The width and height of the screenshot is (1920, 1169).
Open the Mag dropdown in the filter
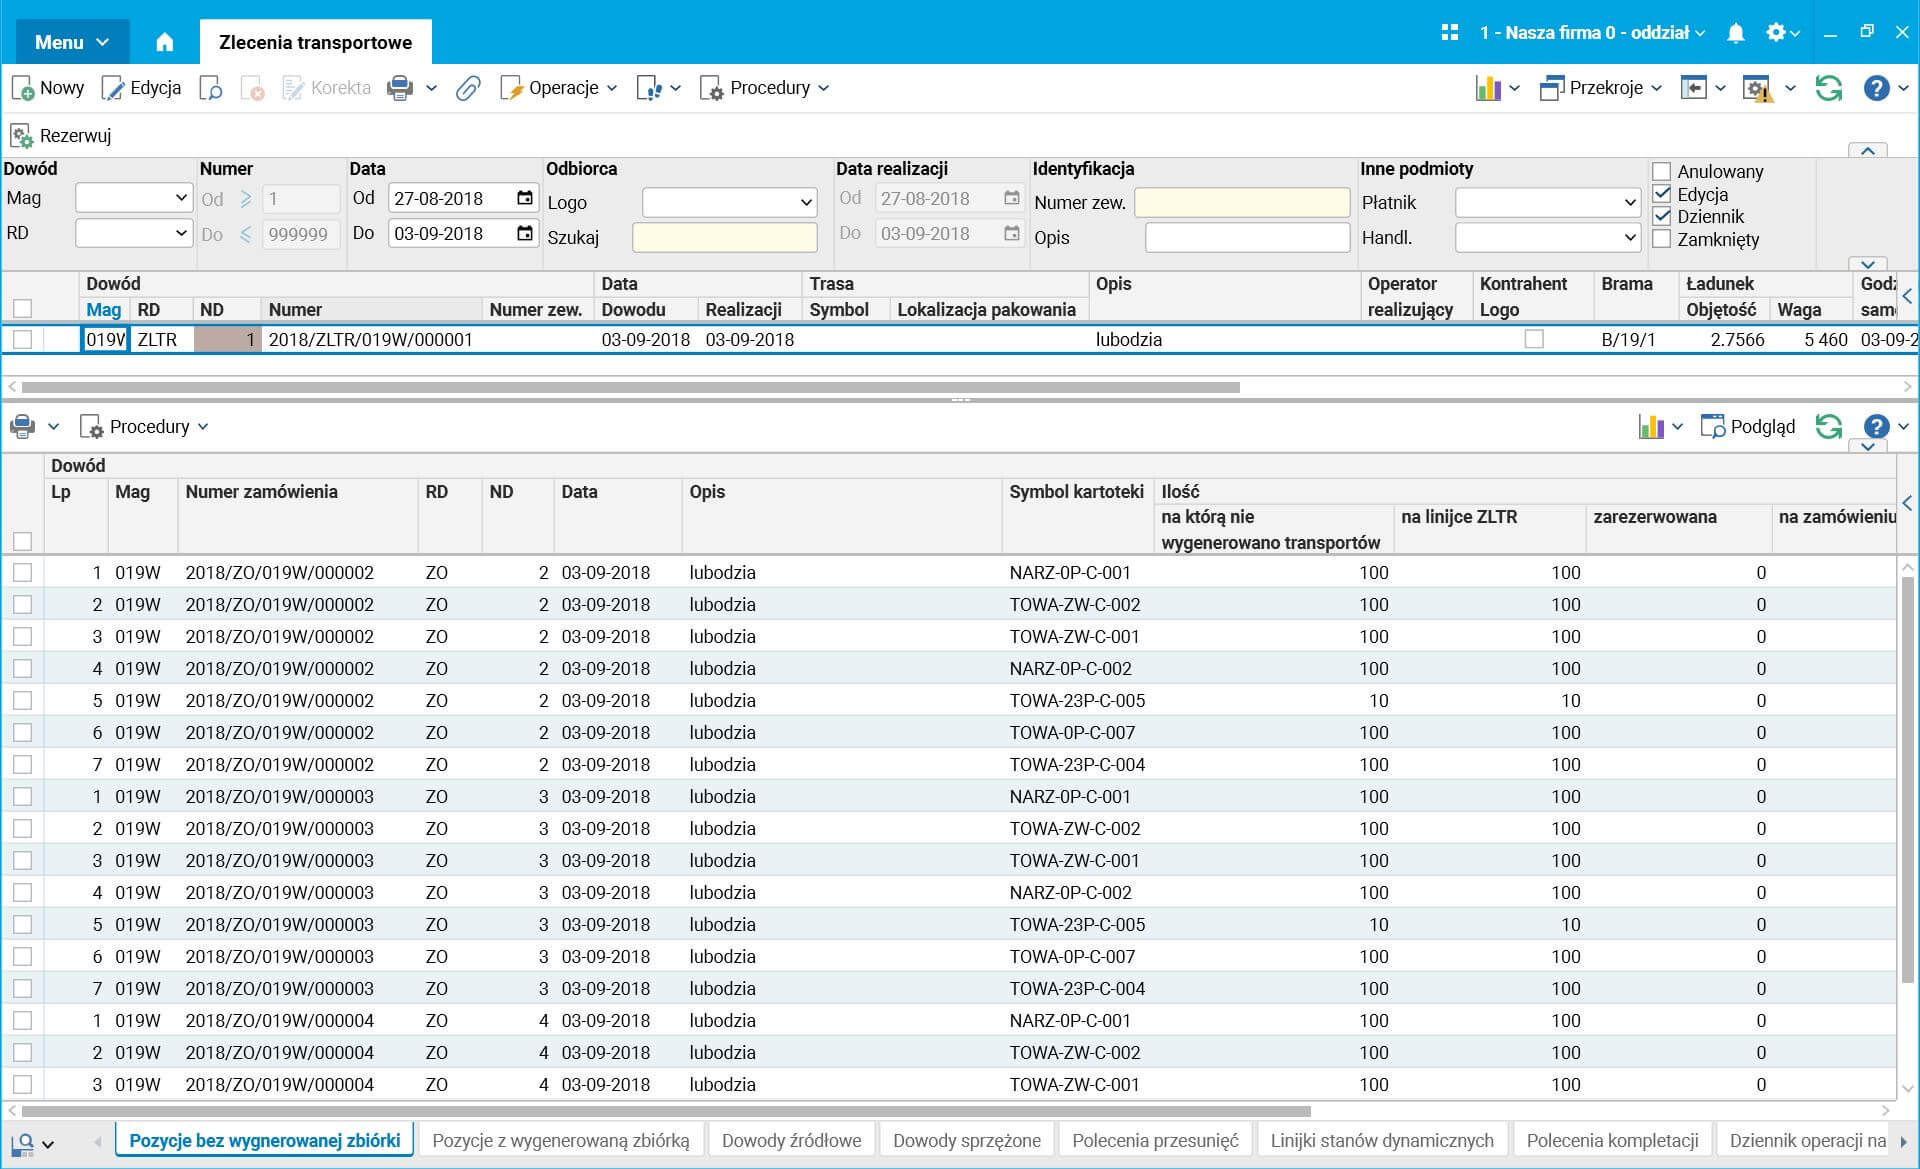point(133,198)
